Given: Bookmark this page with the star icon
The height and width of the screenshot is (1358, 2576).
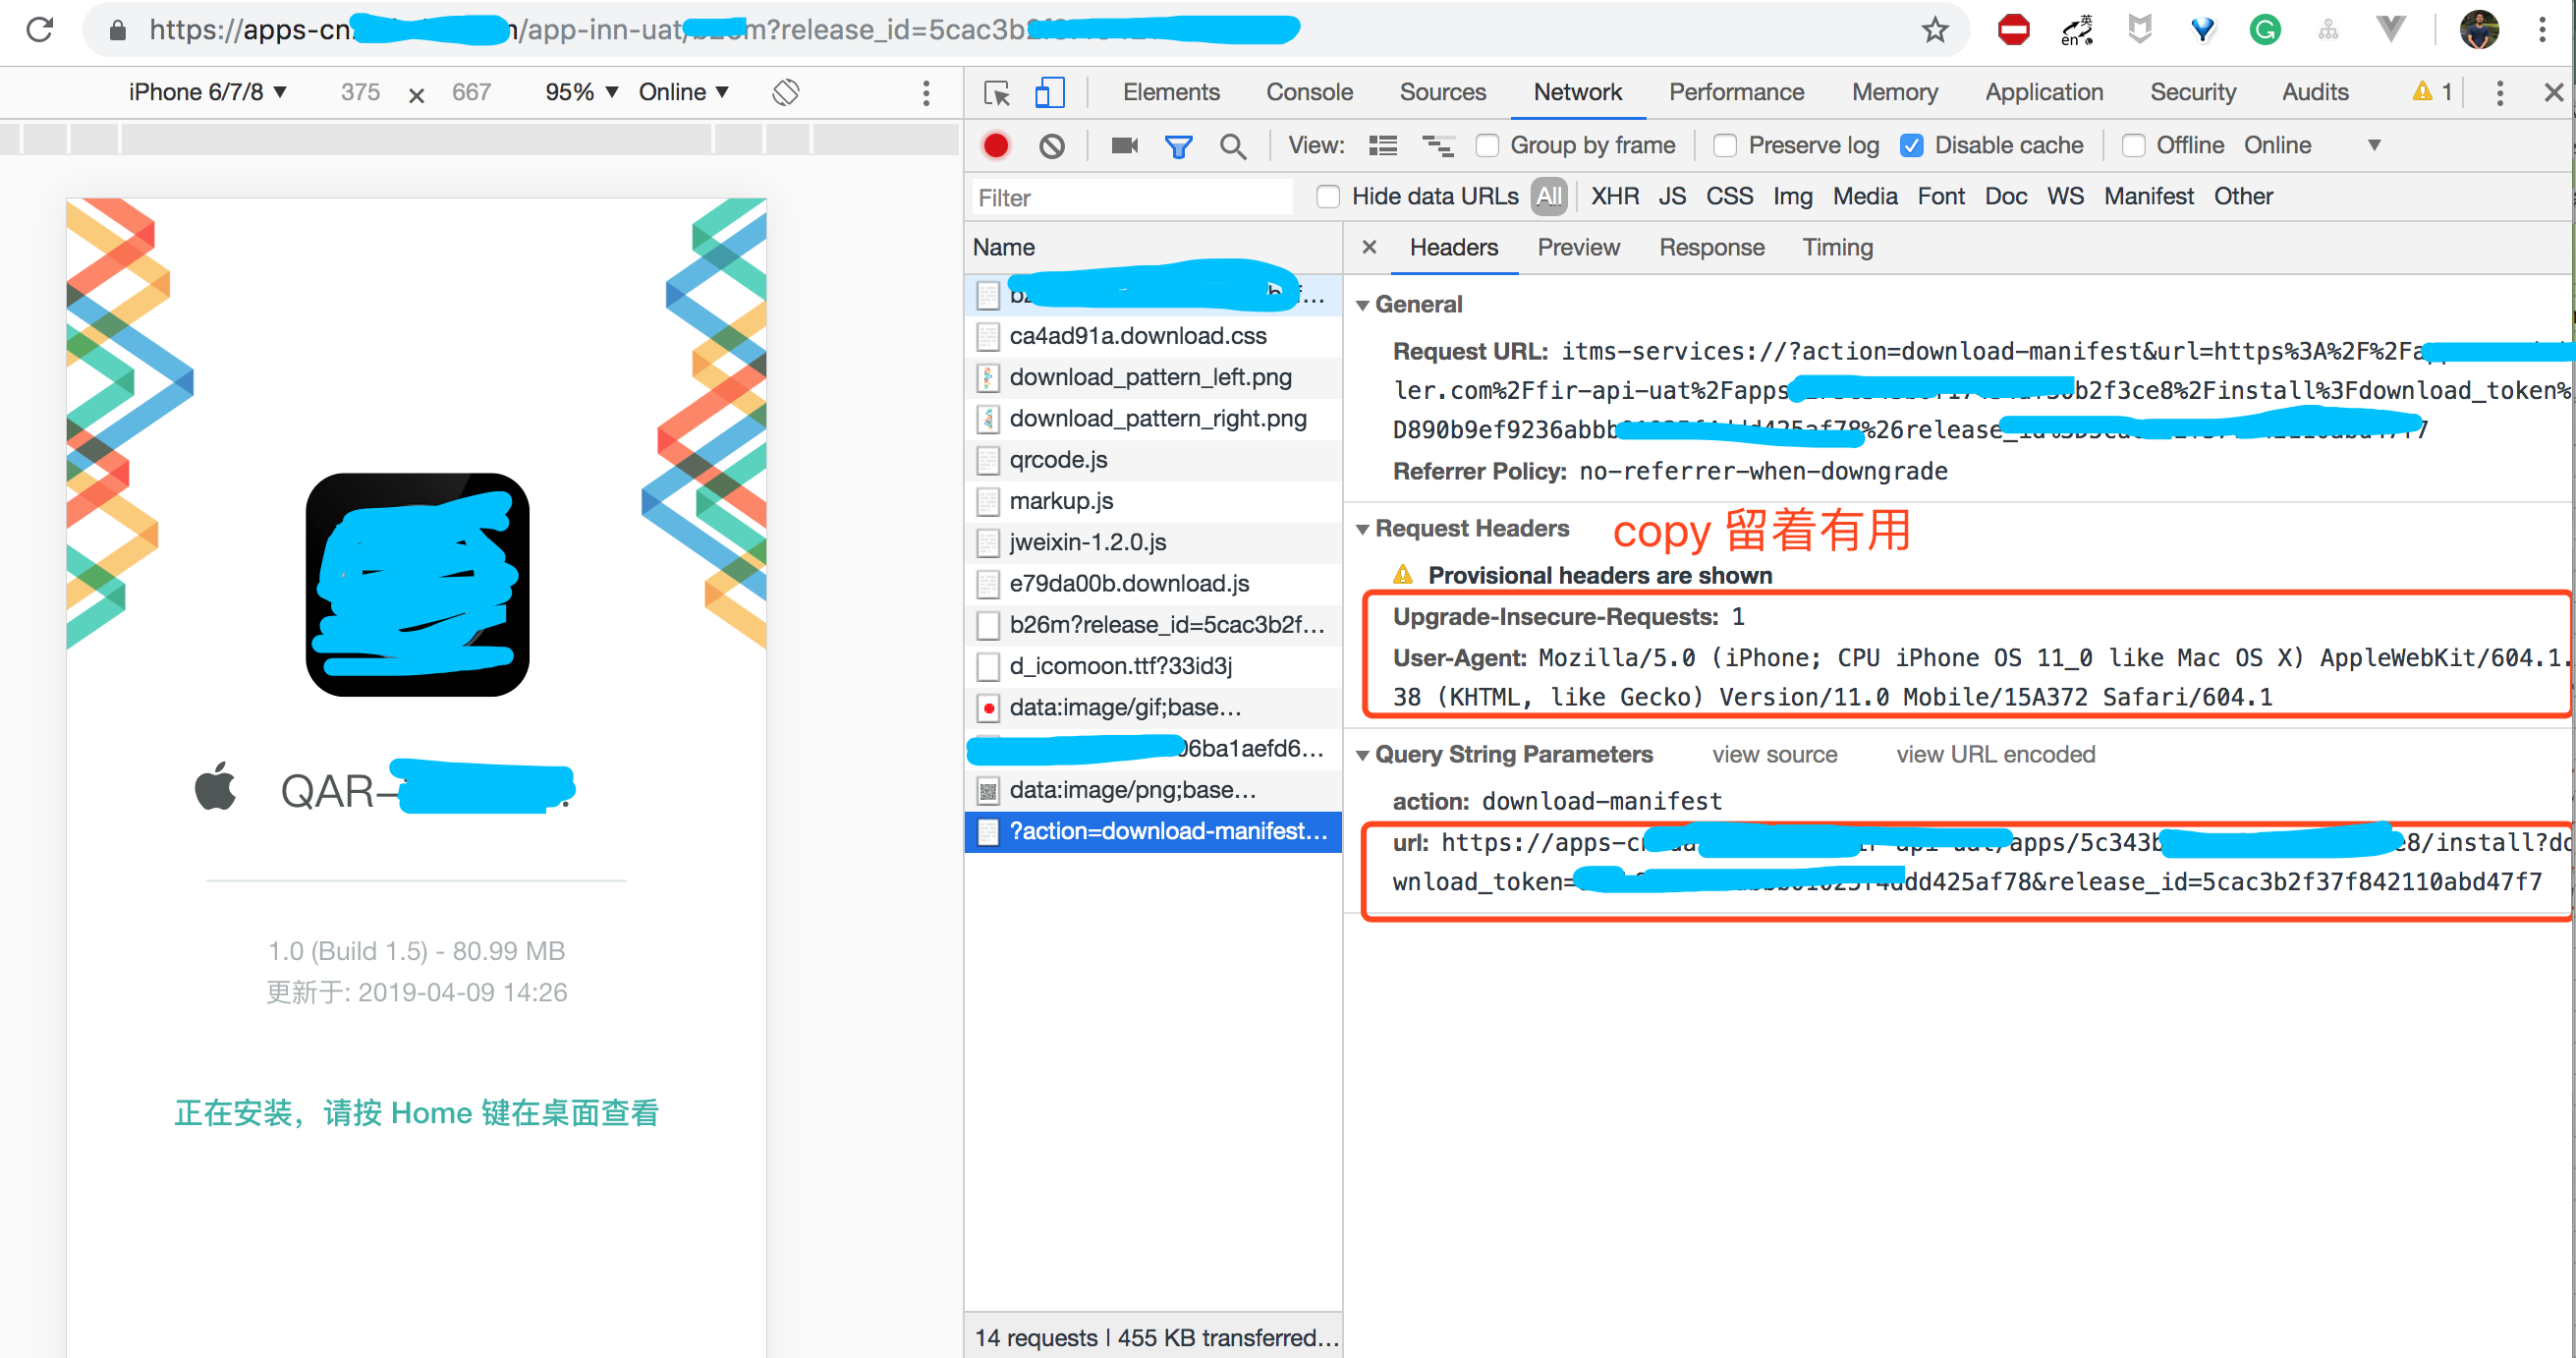Looking at the screenshot, I should point(1935,30).
